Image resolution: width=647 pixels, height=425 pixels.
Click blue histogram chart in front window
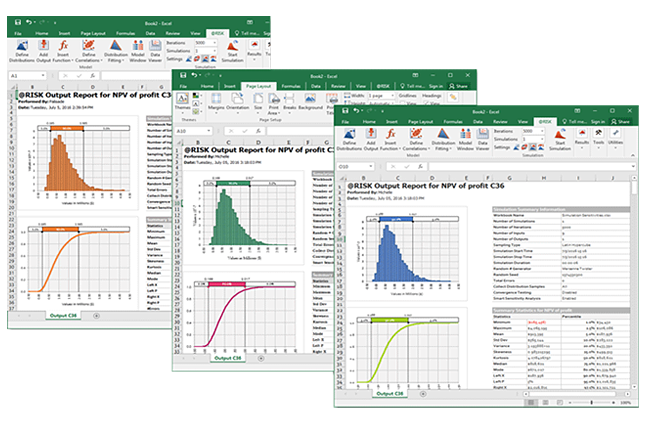coord(406,253)
